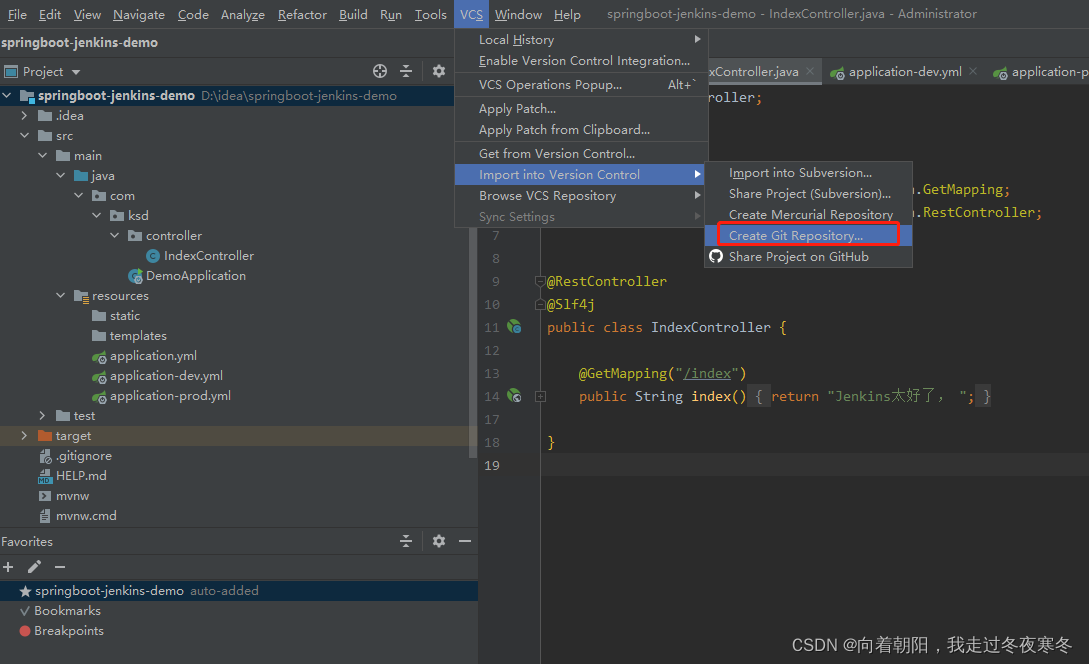Collapse the controller package

coord(115,235)
